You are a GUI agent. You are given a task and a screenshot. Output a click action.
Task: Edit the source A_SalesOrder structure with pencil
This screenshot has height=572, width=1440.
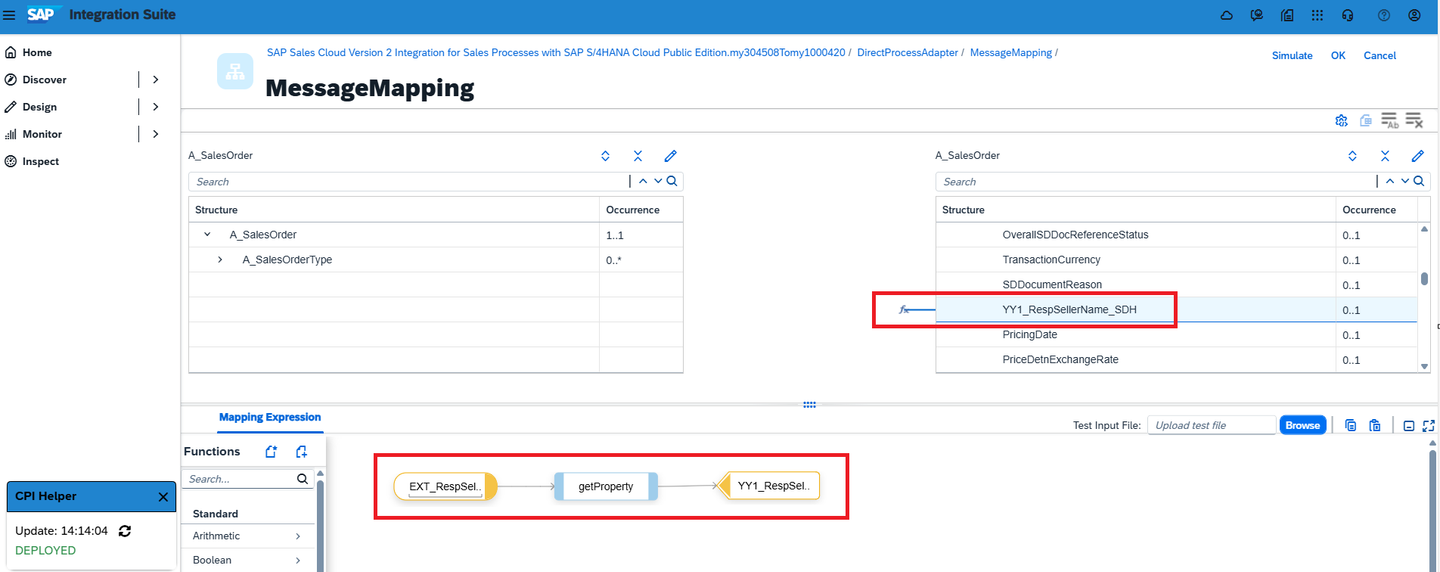(670, 156)
